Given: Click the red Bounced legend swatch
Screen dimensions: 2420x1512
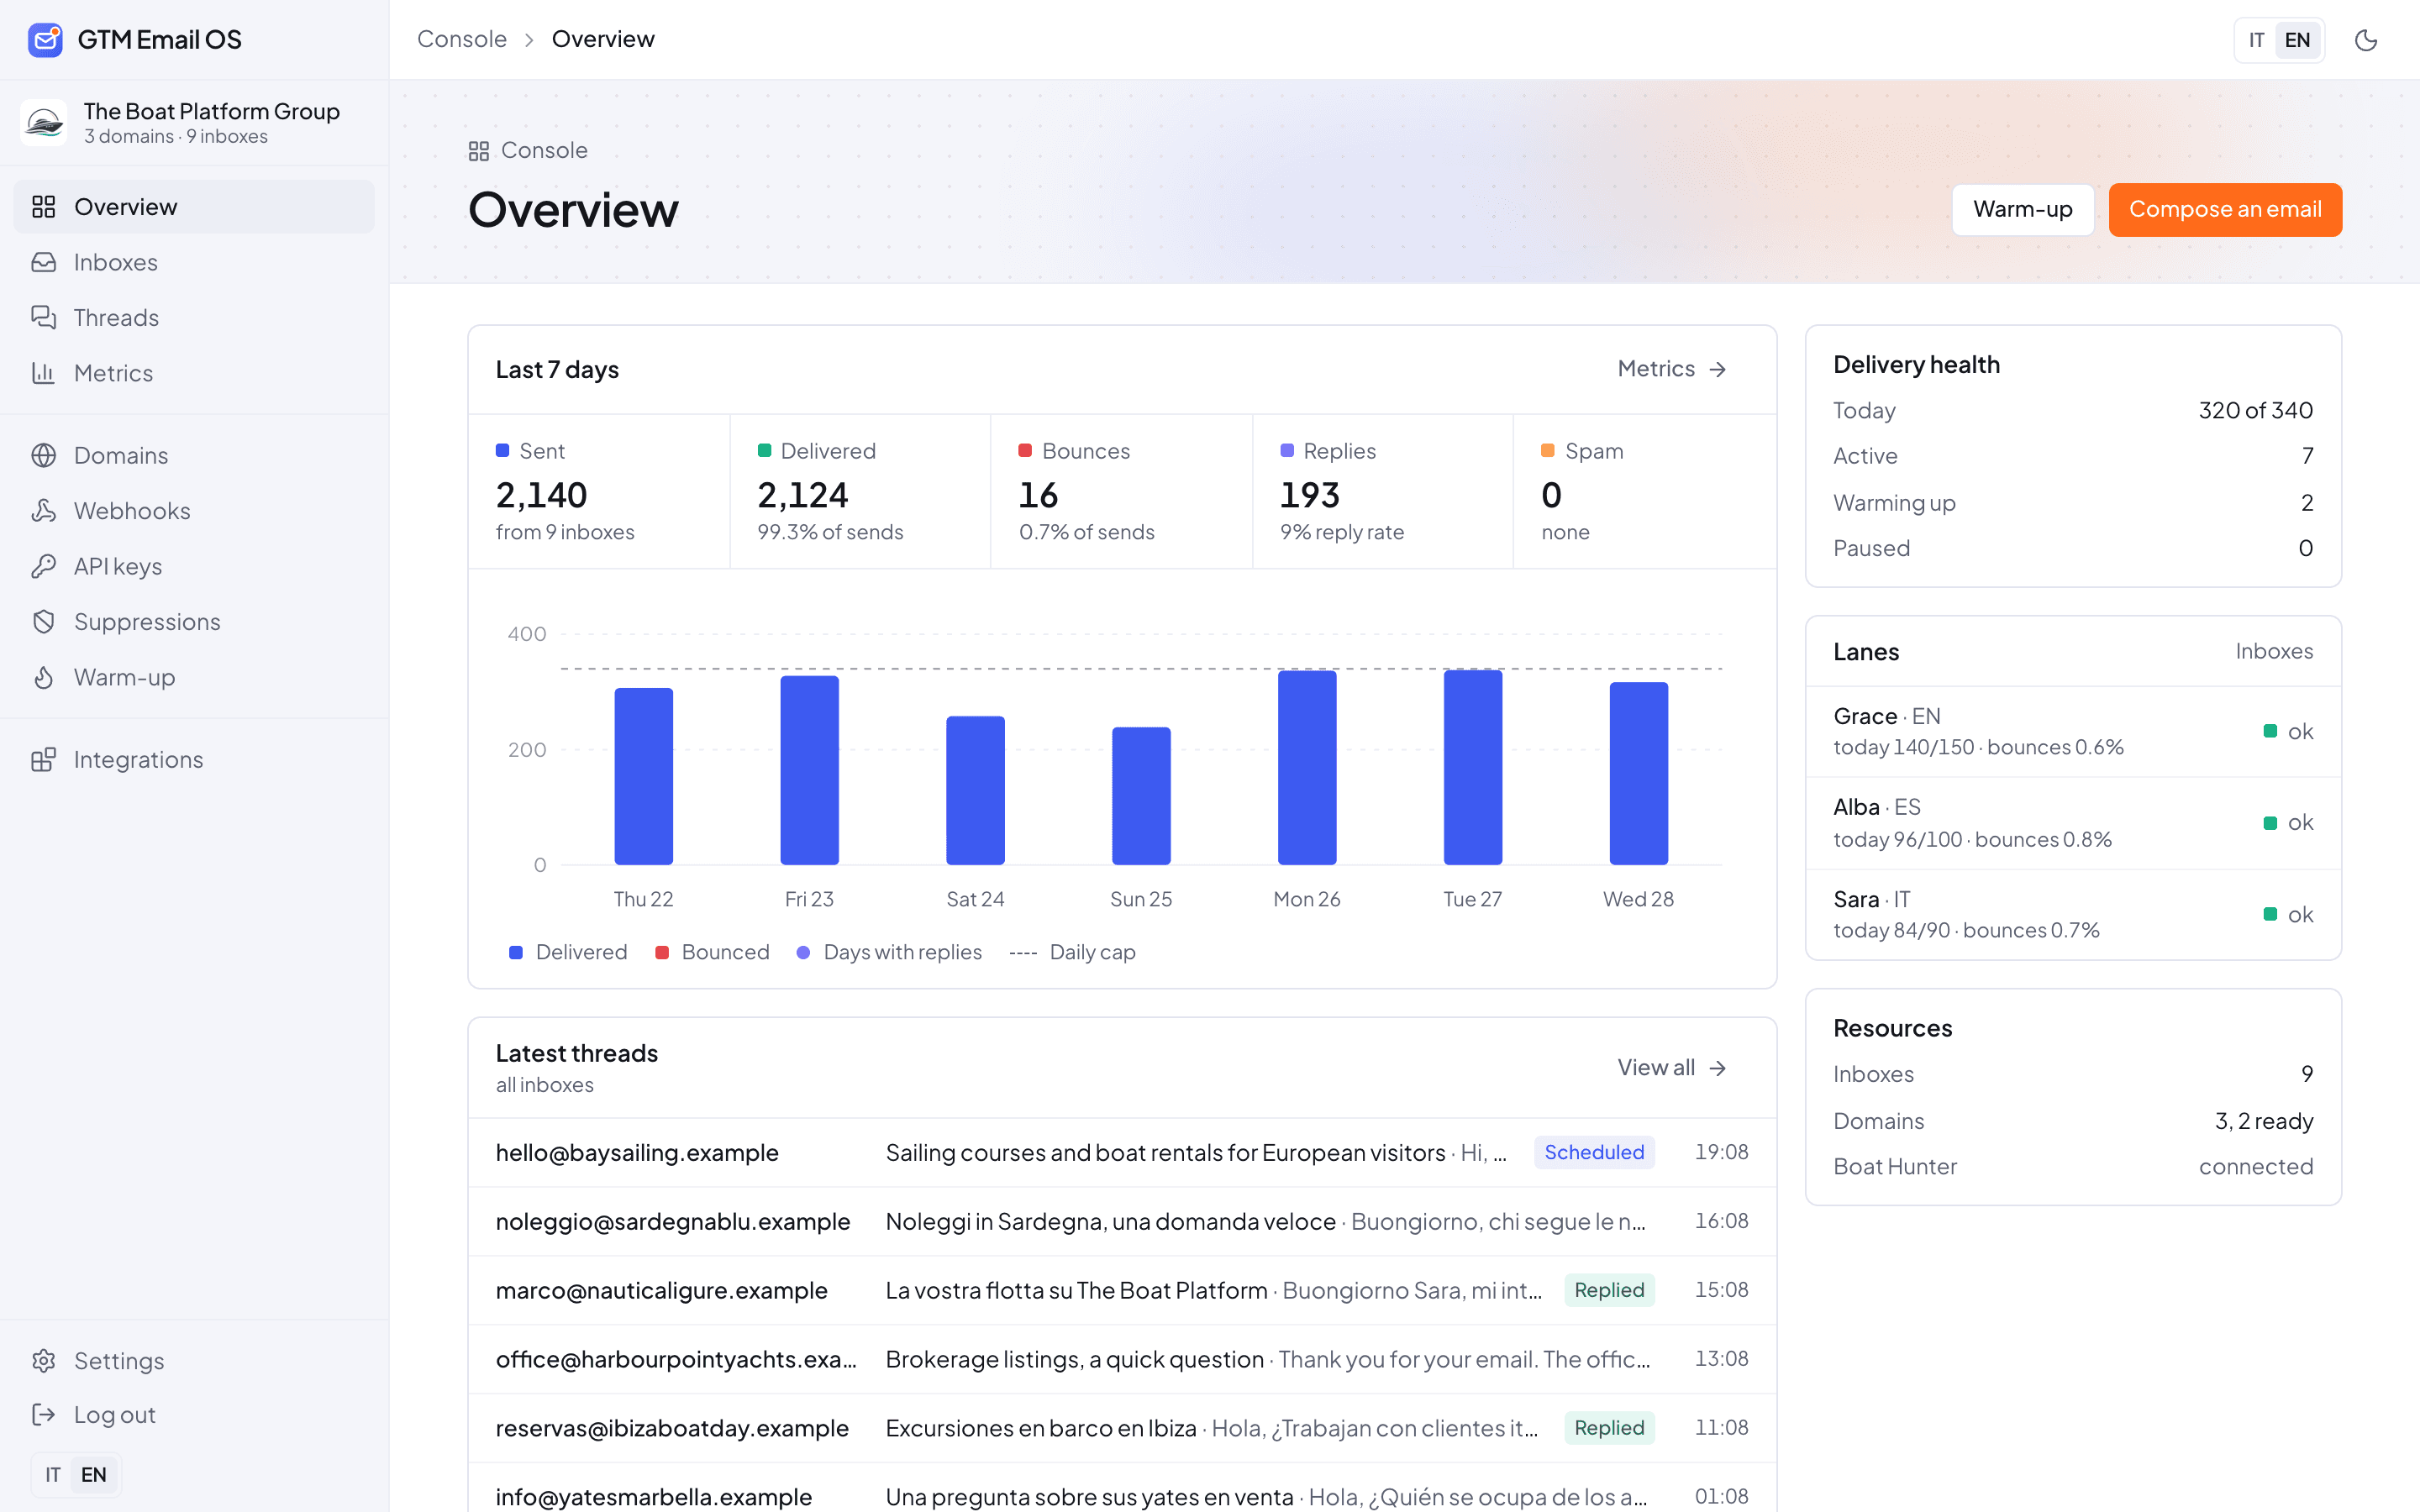Looking at the screenshot, I should click(662, 953).
